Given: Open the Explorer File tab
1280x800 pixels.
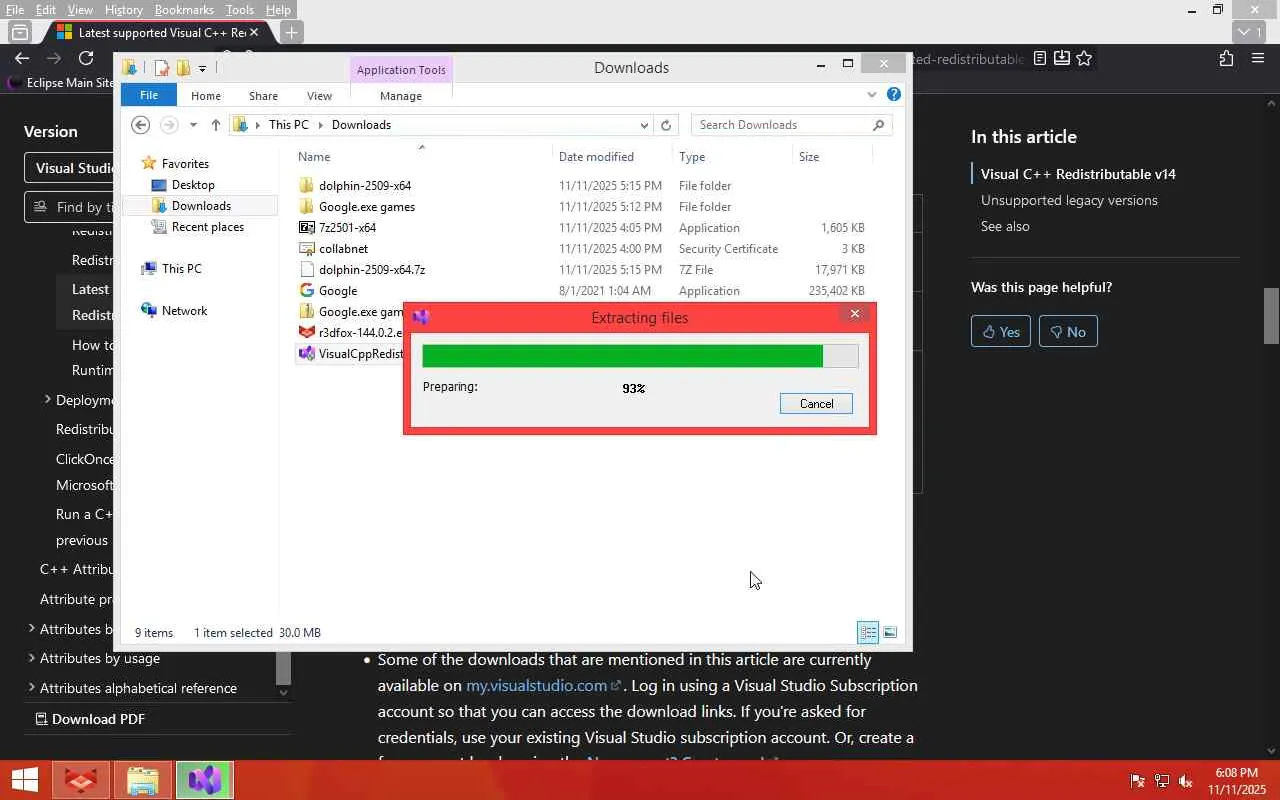Looking at the screenshot, I should (148, 95).
